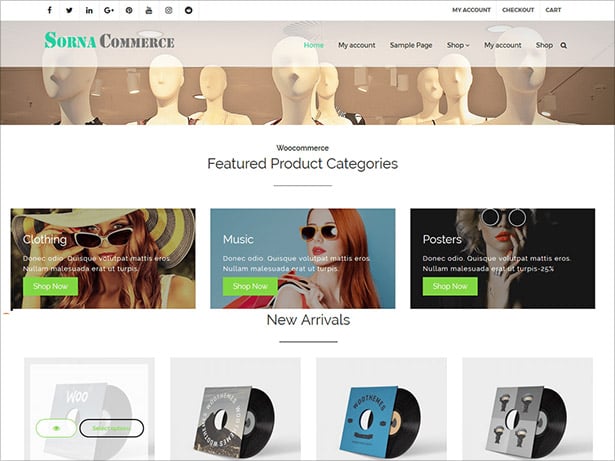Go to the Home menu item
Image resolution: width=615 pixels, height=461 pixels.
point(314,45)
